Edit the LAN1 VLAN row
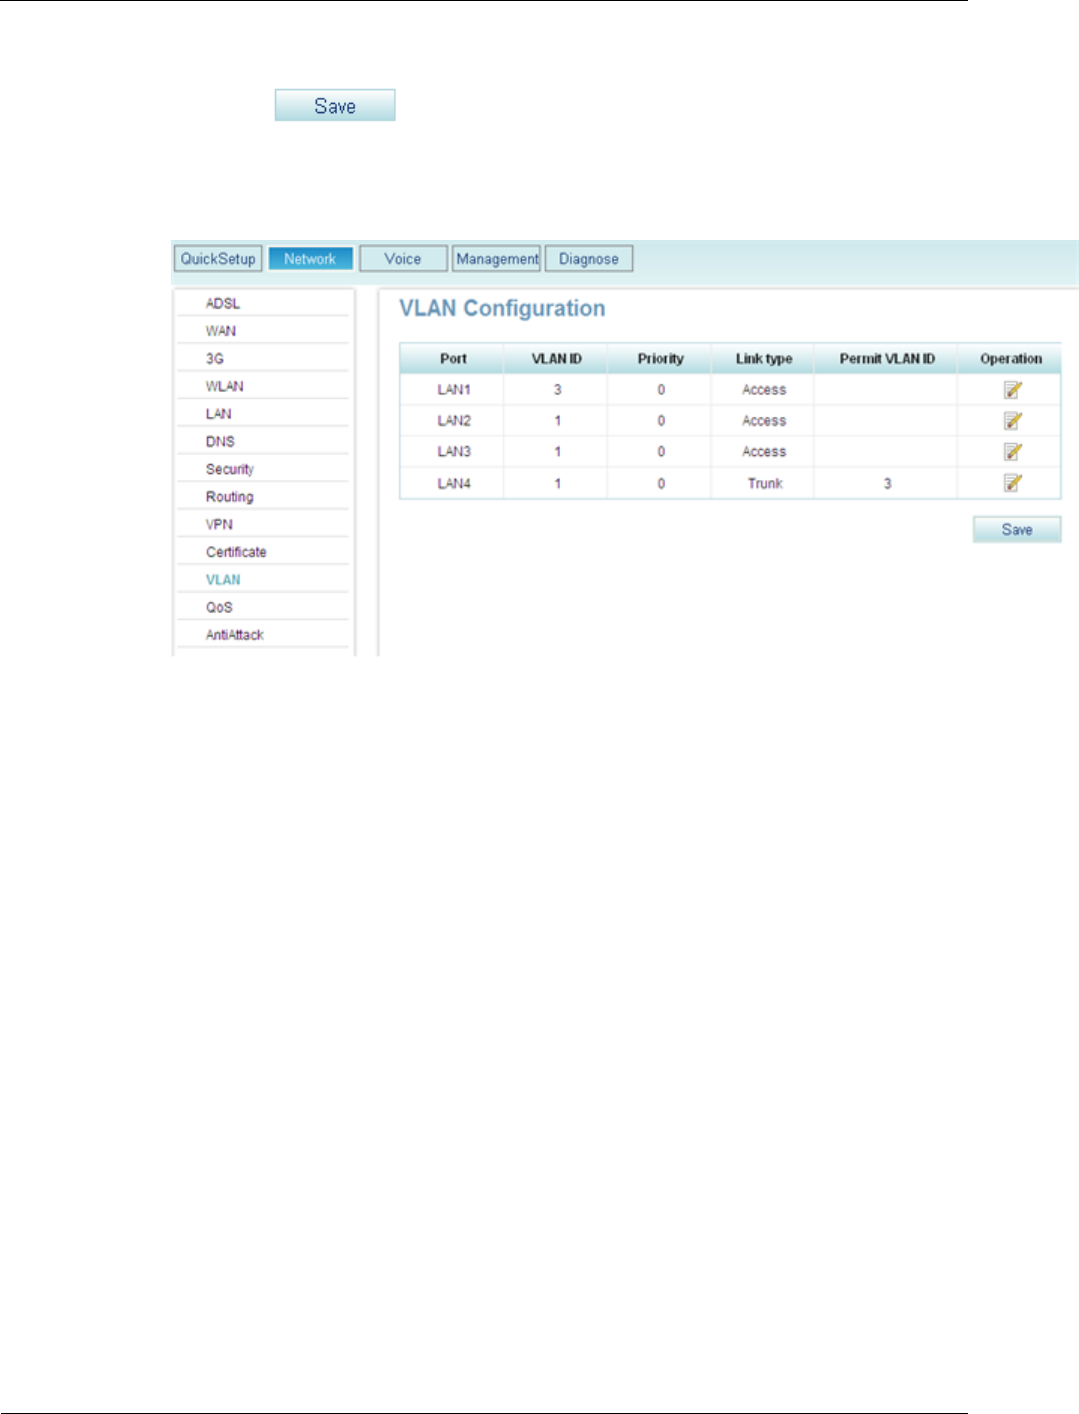 [1012, 390]
